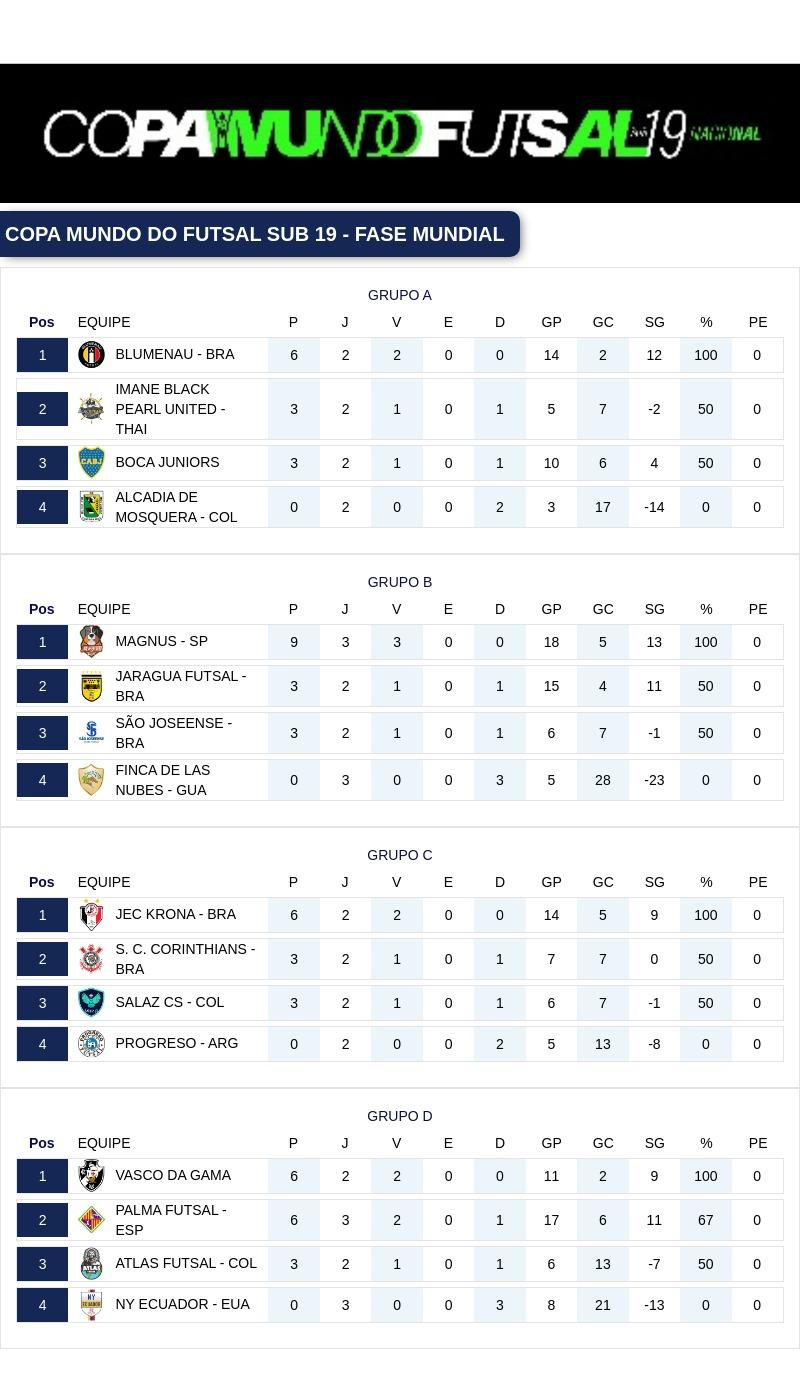Click the Boca Juniors crest
Image resolution: width=800 pixels, height=1373 pixels.
[x=91, y=462]
